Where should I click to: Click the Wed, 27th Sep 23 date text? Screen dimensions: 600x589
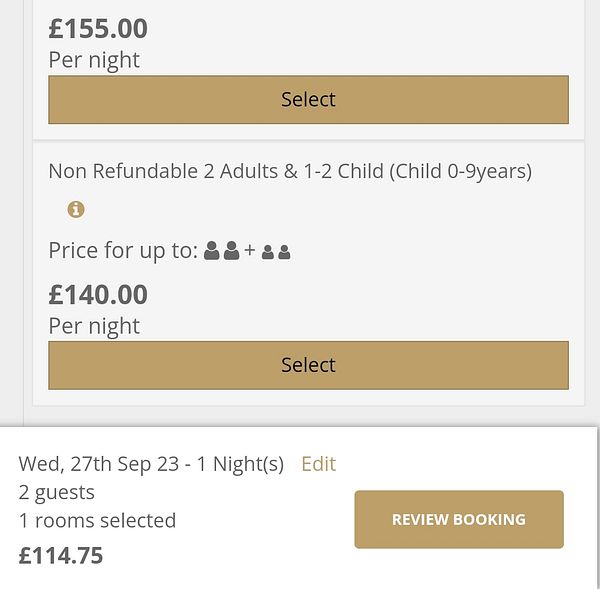151,464
